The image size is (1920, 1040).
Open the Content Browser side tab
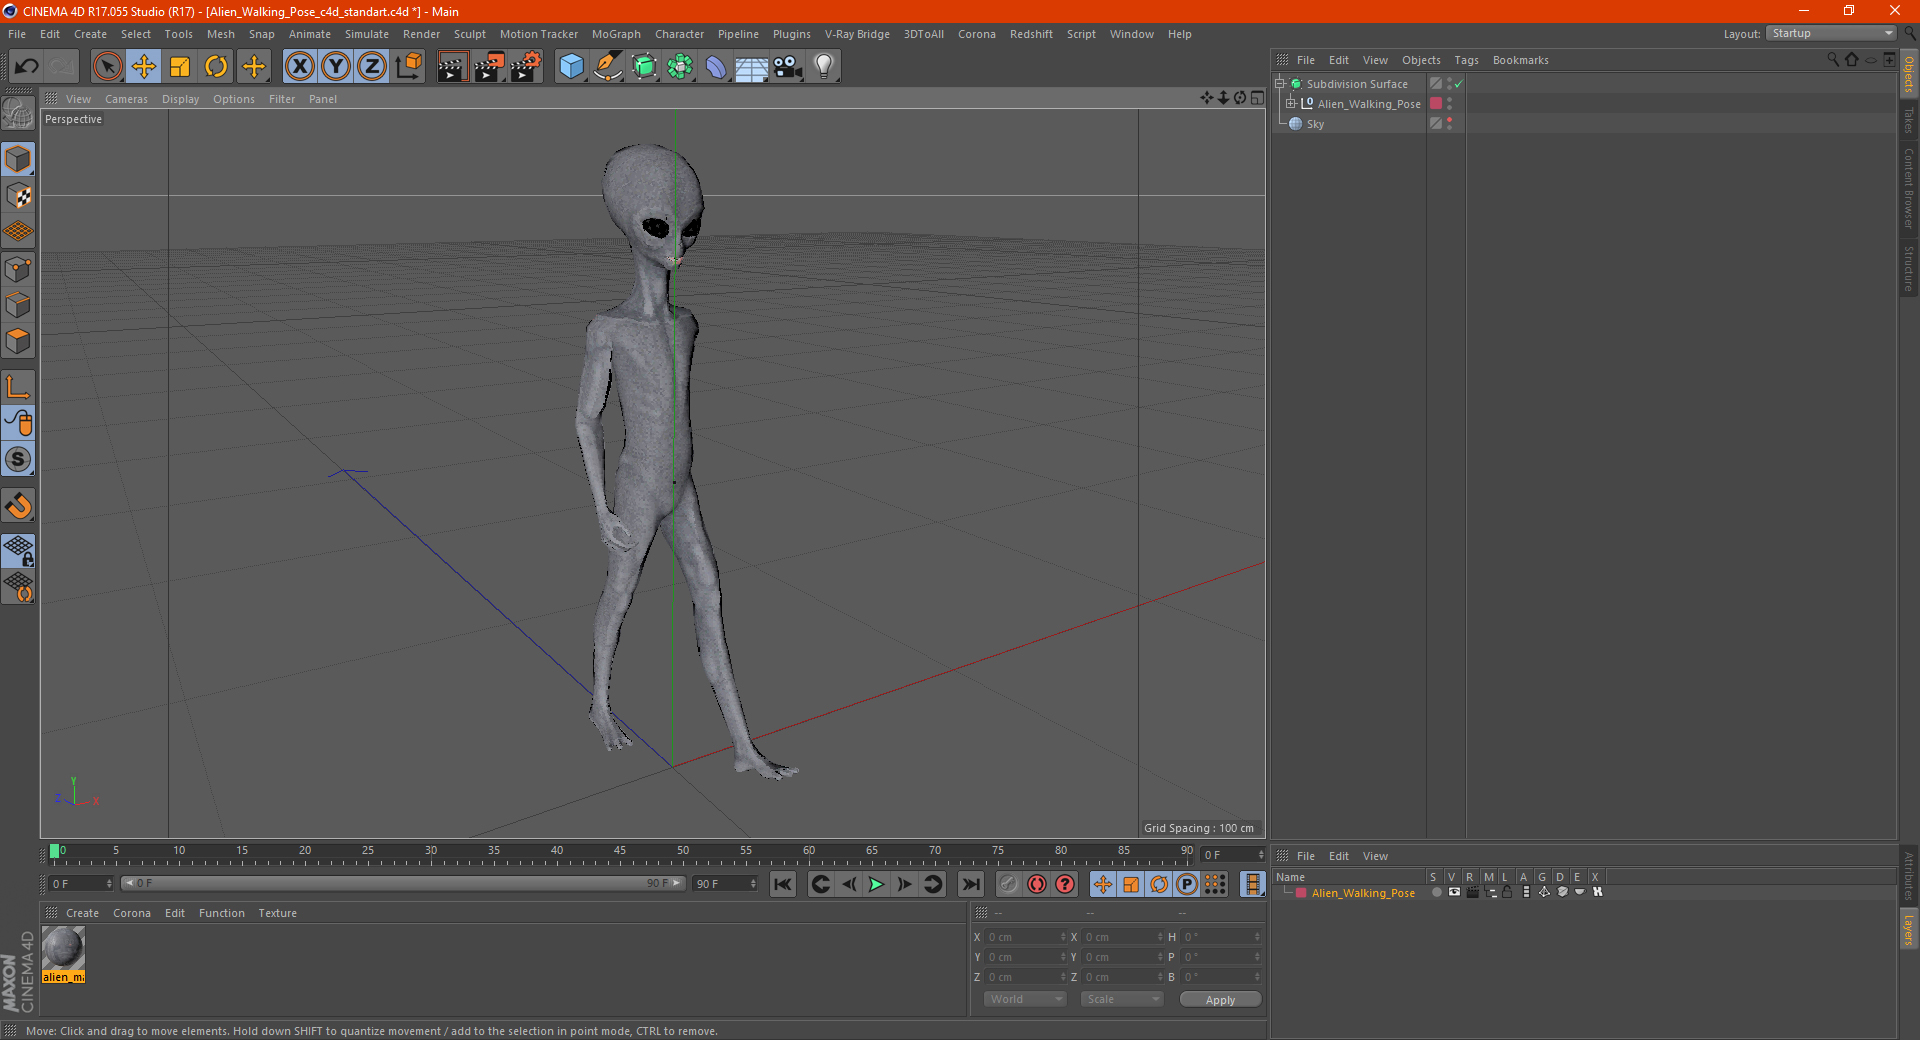coord(1908,187)
